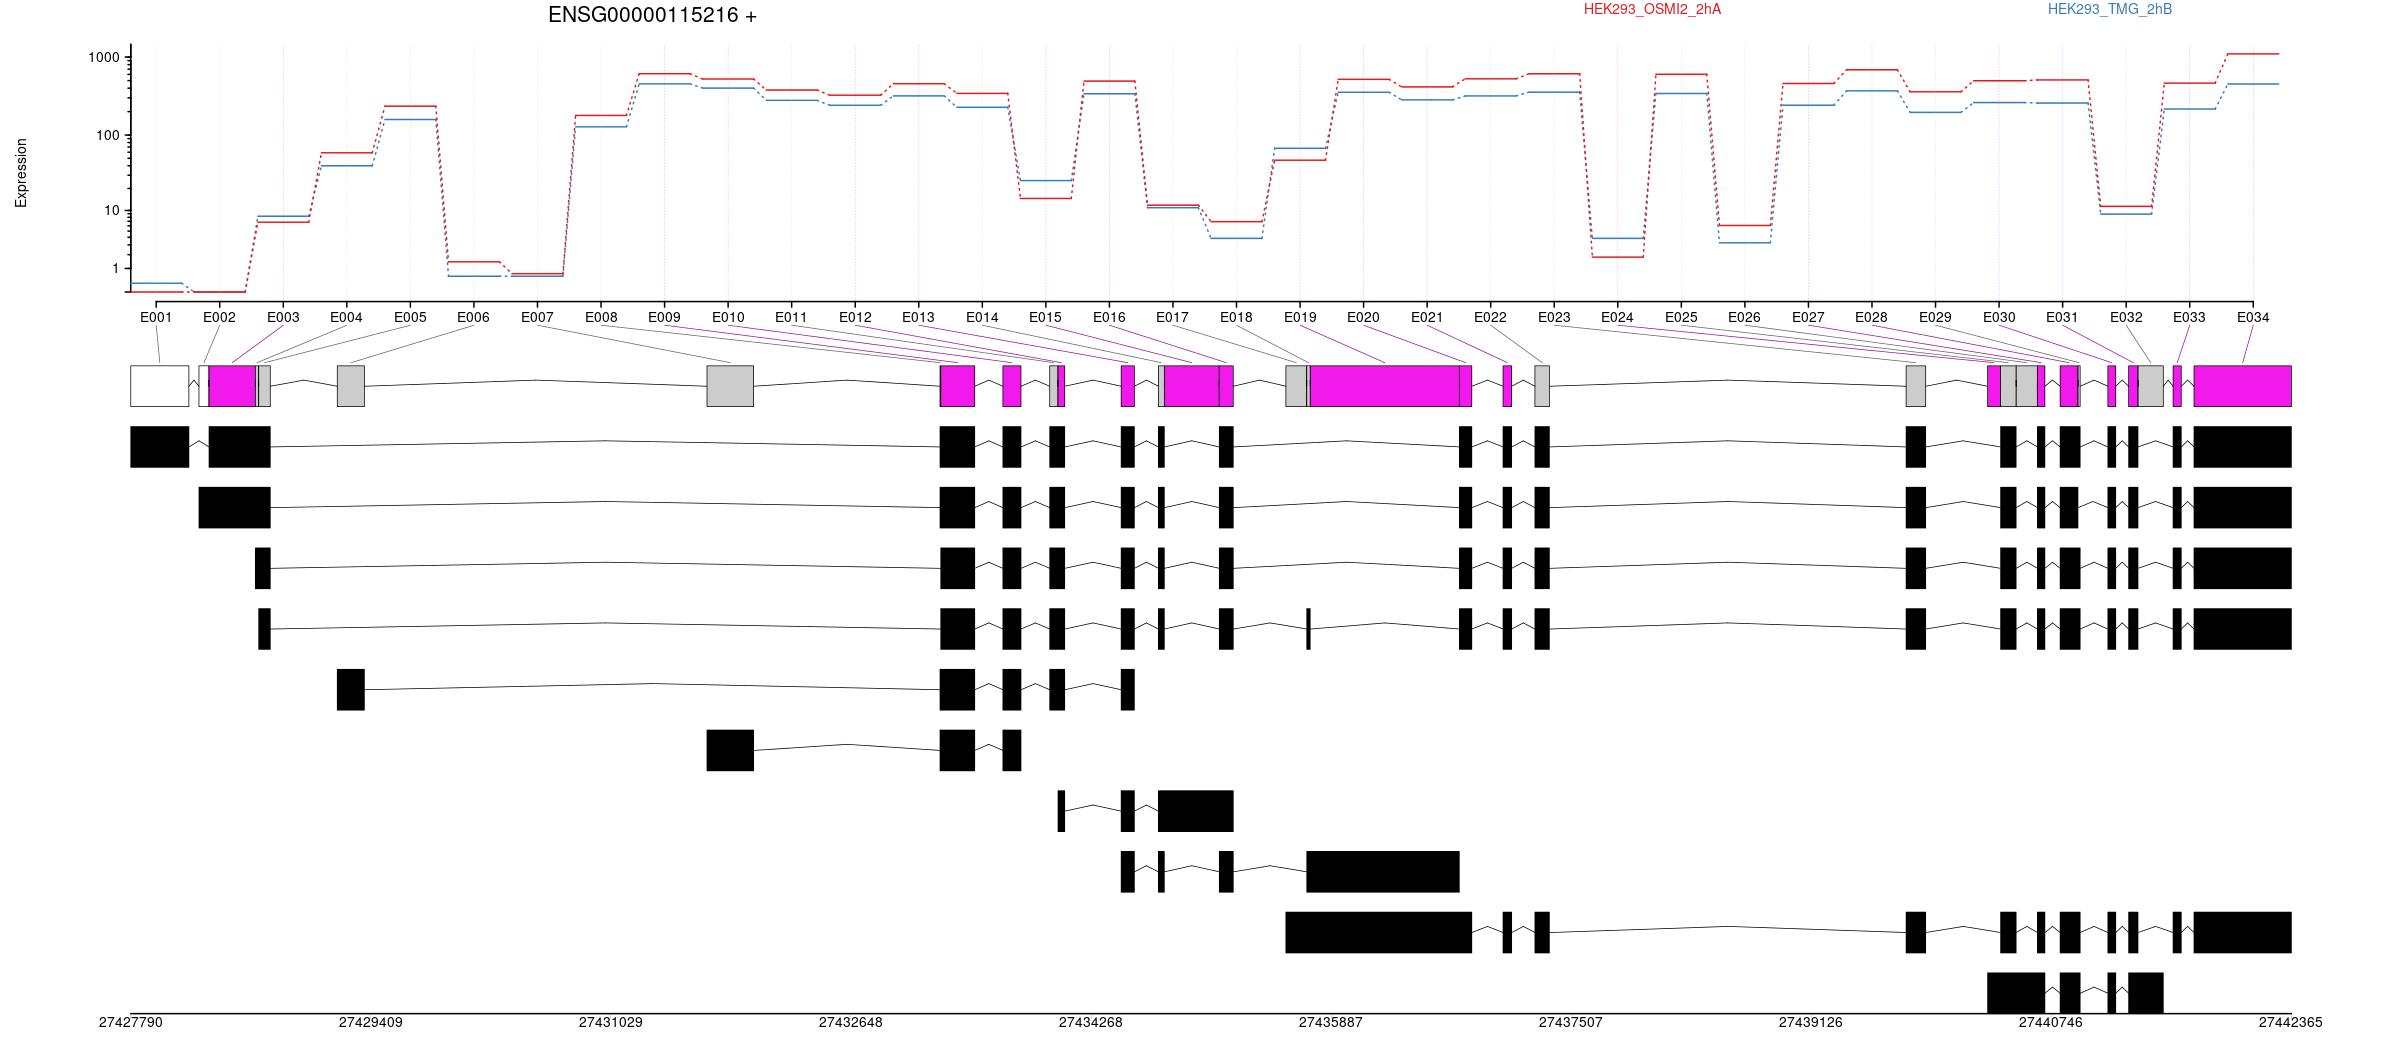Image resolution: width=2400 pixels, height=1040 pixels.
Task: Click exon label E002
Action: click(x=219, y=317)
